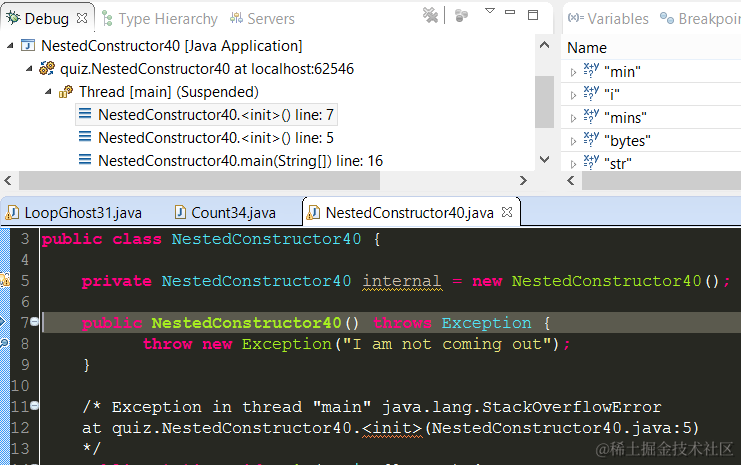
Task: Close the NestedConstructor40.java editor tab
Action: tap(507, 212)
